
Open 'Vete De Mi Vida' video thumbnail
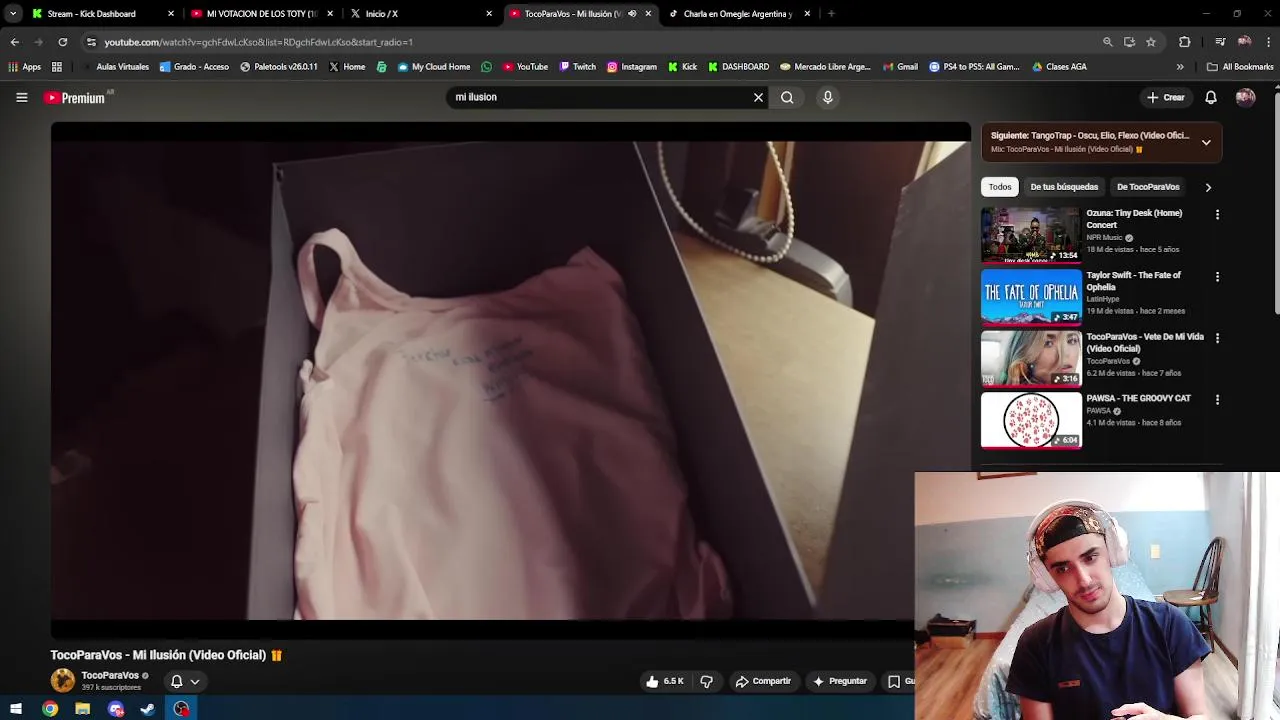1031,359
